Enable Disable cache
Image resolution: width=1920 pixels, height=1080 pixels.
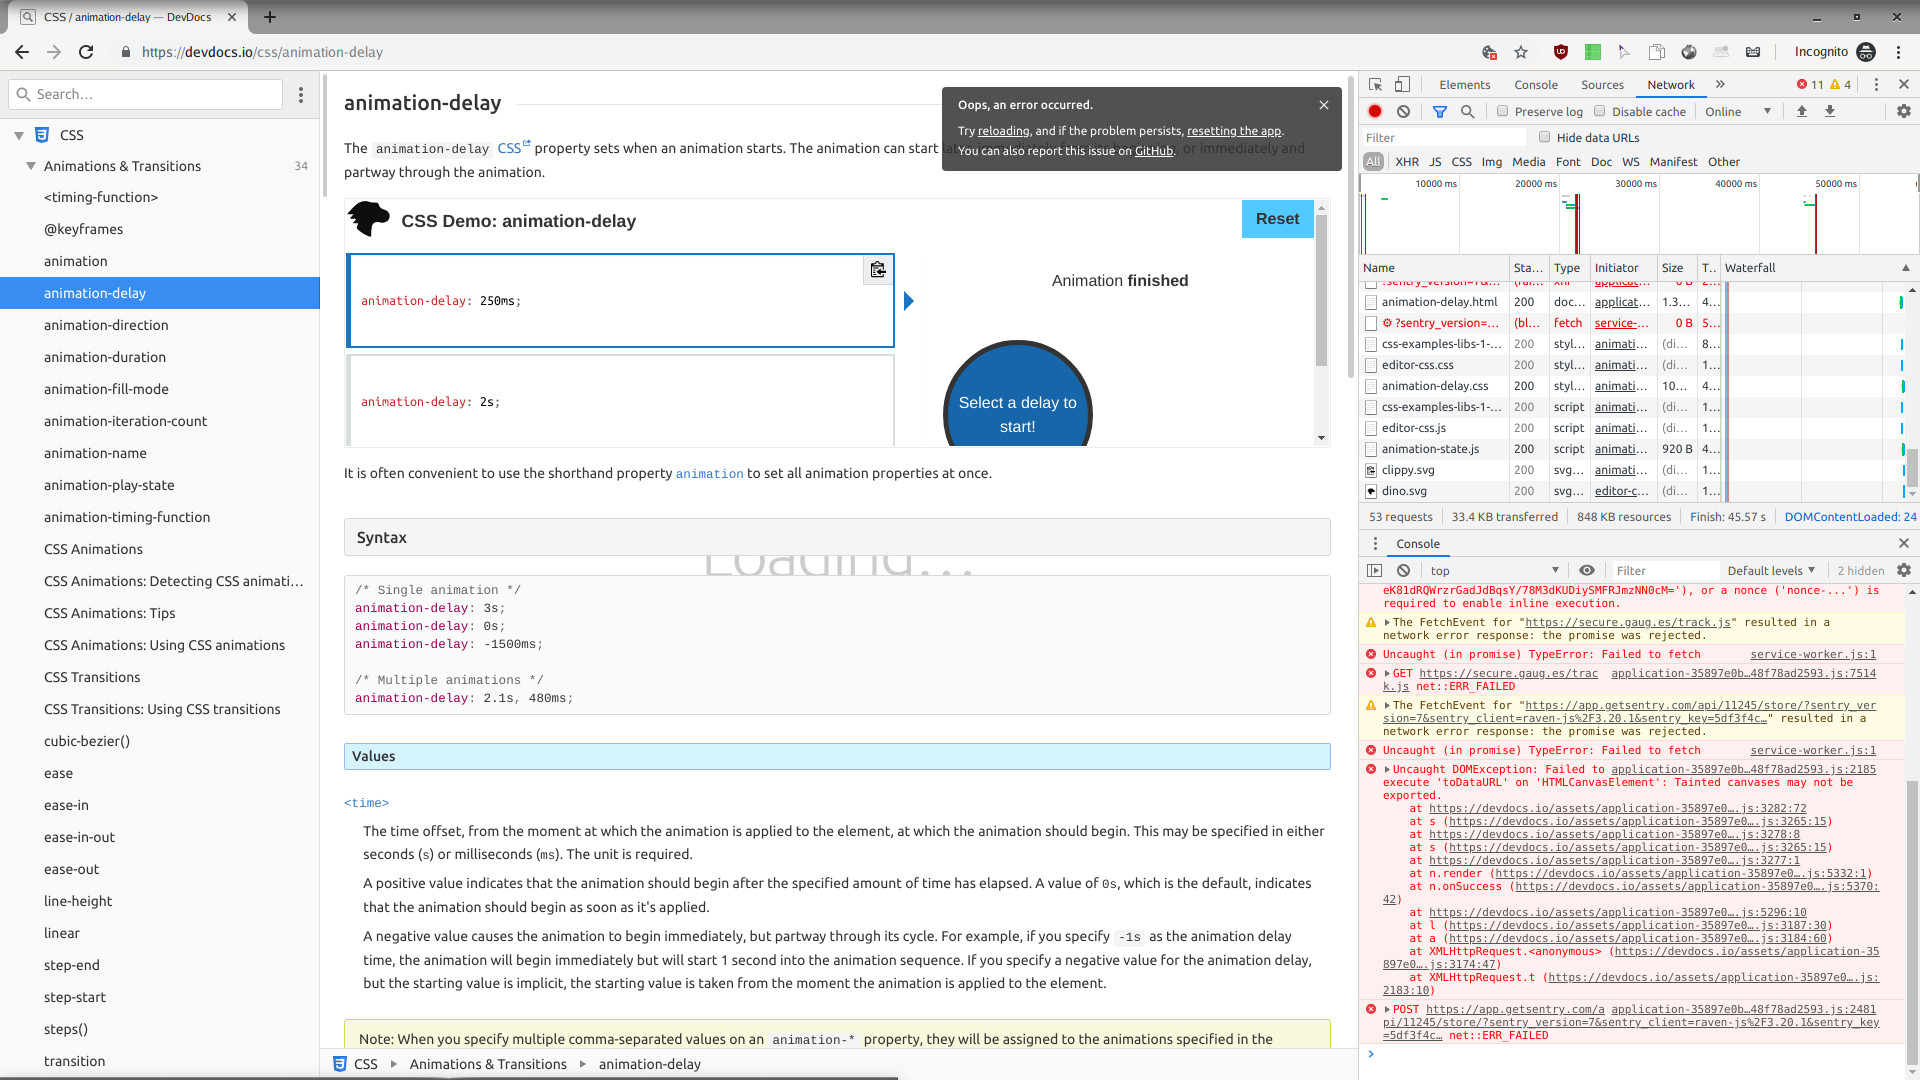coord(1600,111)
